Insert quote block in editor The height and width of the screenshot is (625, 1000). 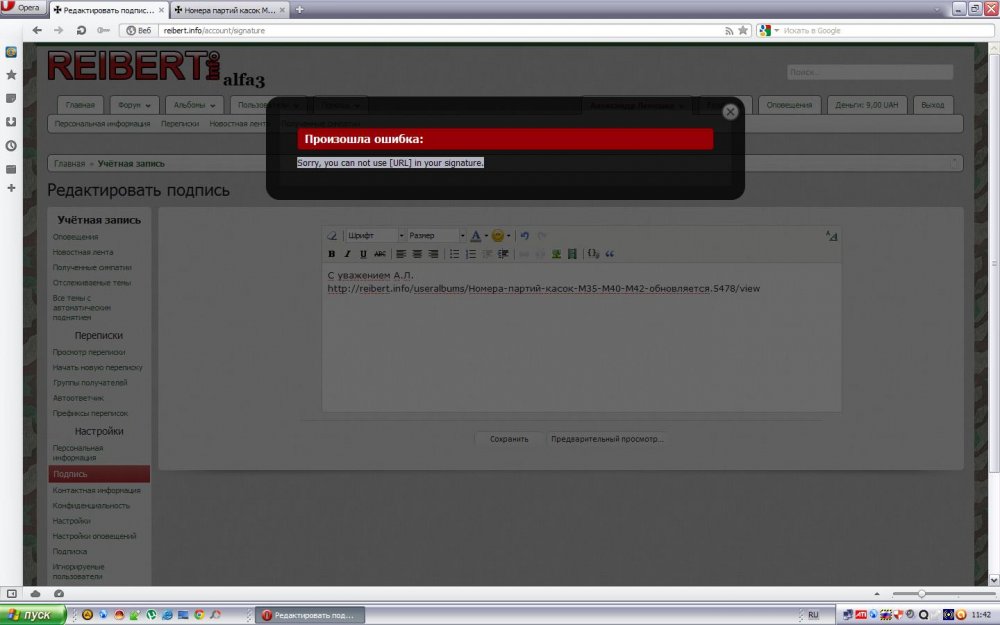[610, 254]
